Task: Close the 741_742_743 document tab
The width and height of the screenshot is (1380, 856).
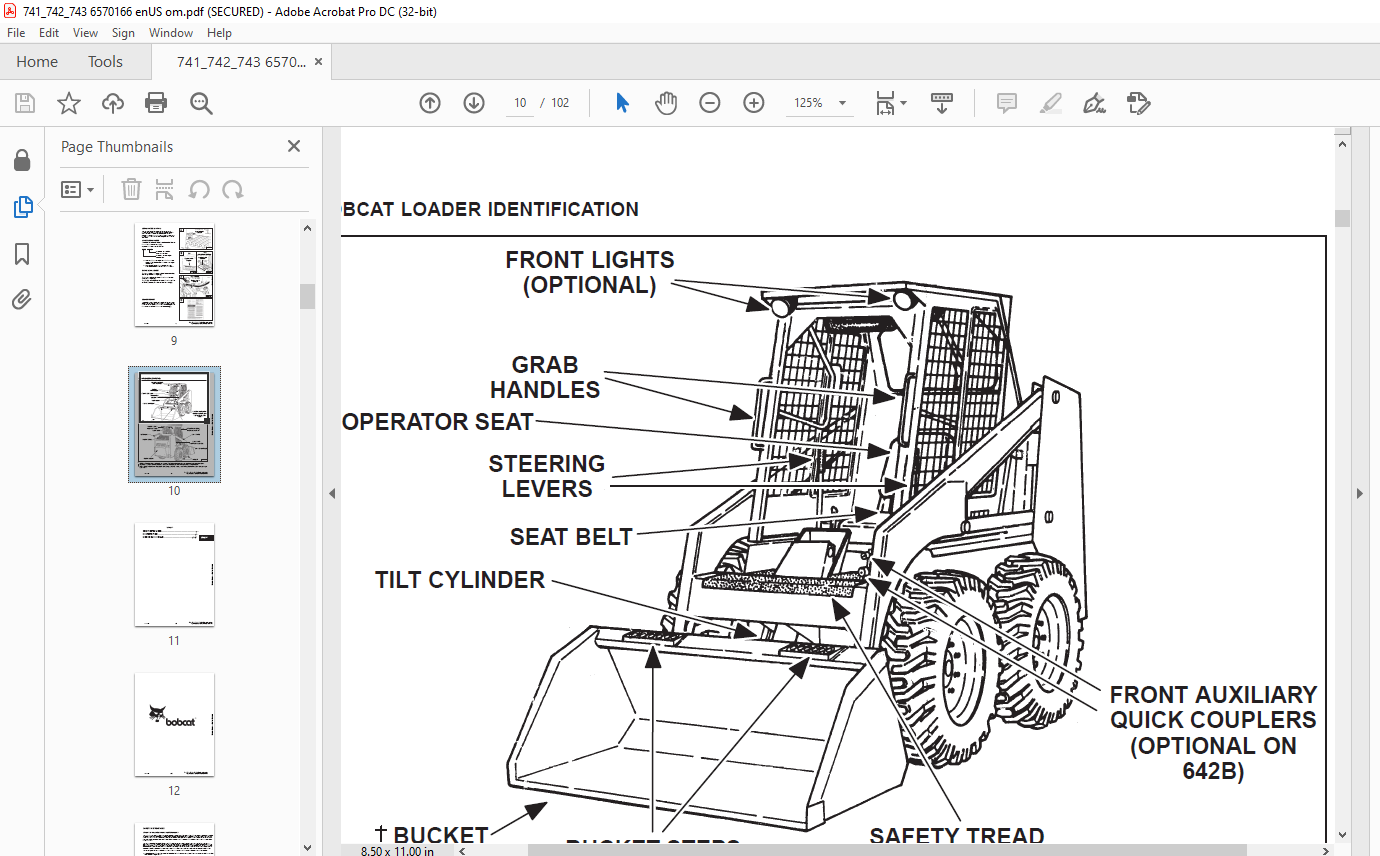Action: coord(318,61)
